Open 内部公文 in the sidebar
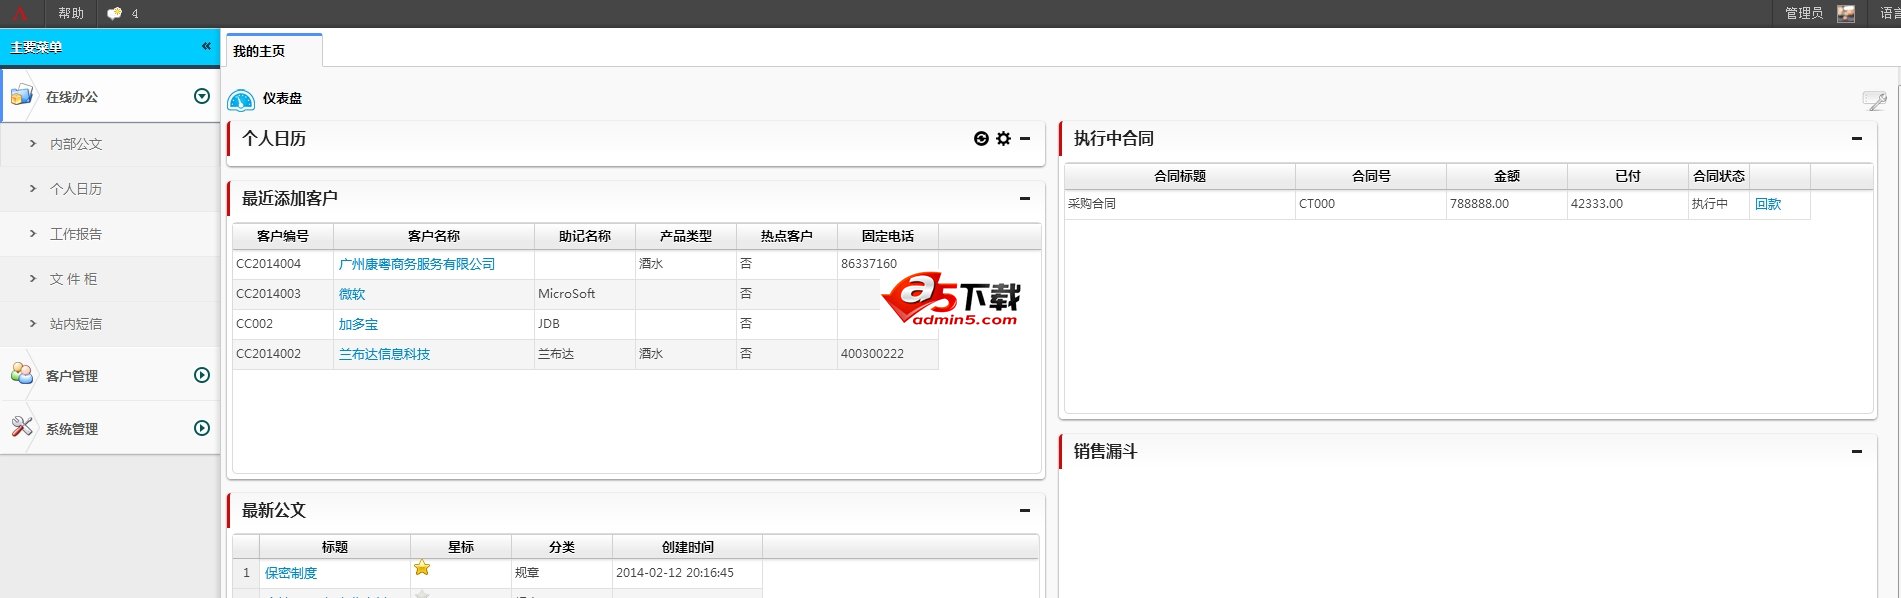 point(76,144)
